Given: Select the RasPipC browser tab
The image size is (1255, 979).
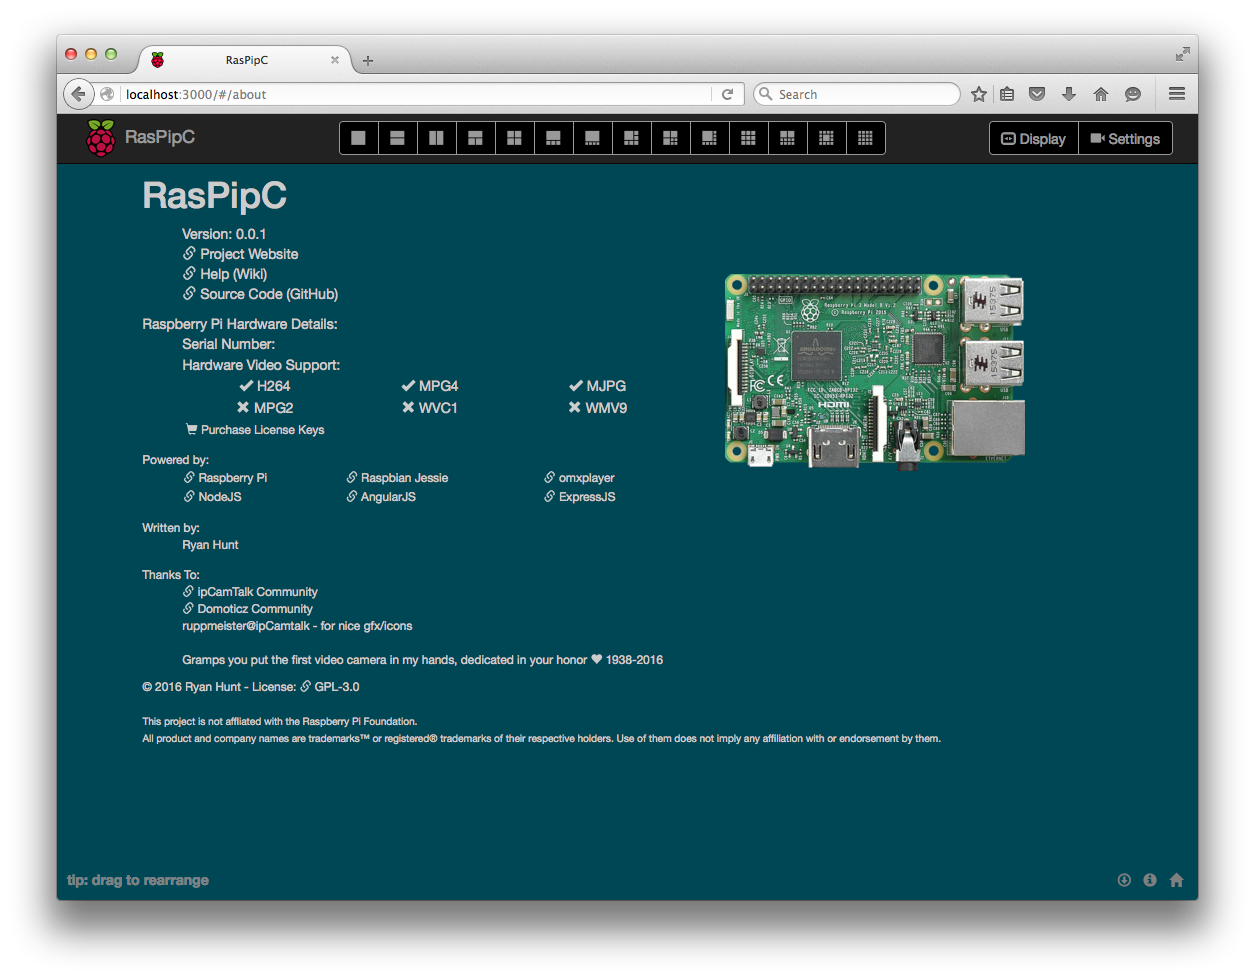Looking at the screenshot, I should (x=246, y=60).
